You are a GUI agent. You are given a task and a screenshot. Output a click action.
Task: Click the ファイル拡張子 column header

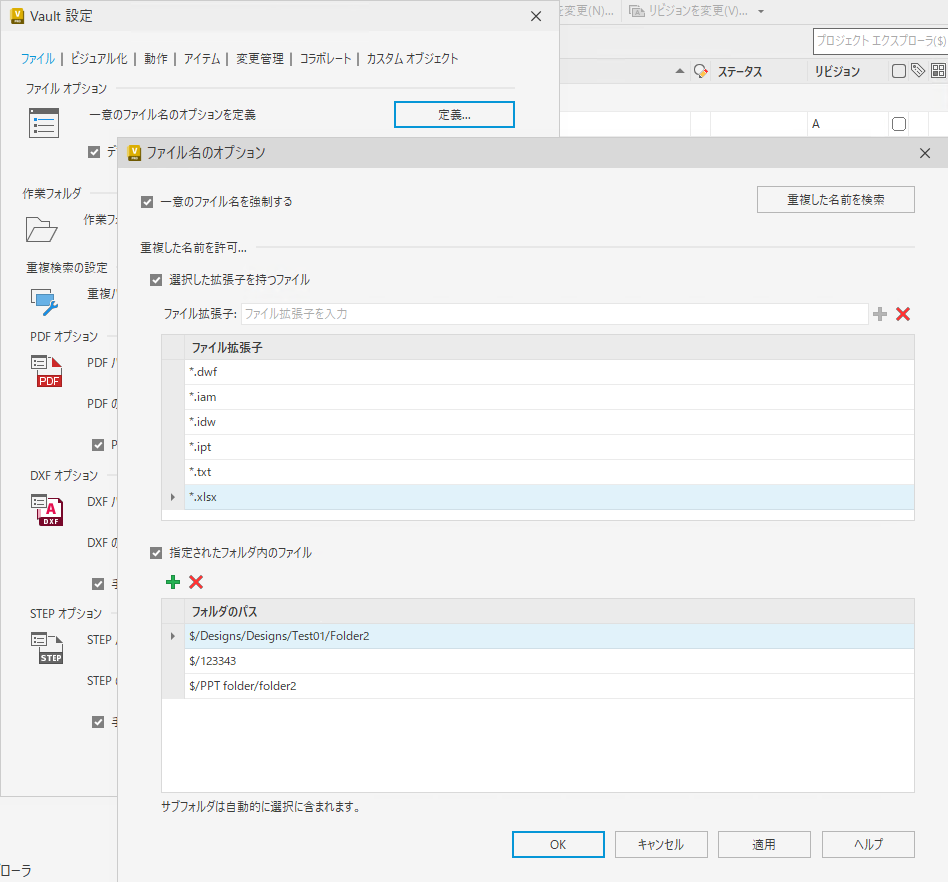[549, 348]
